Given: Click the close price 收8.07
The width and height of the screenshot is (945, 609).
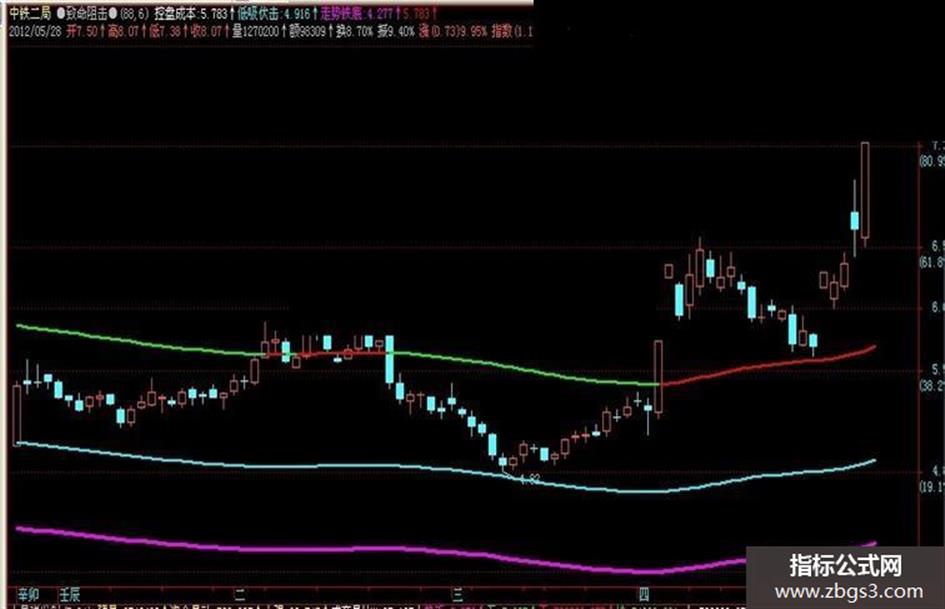Looking at the screenshot, I should (206, 31).
